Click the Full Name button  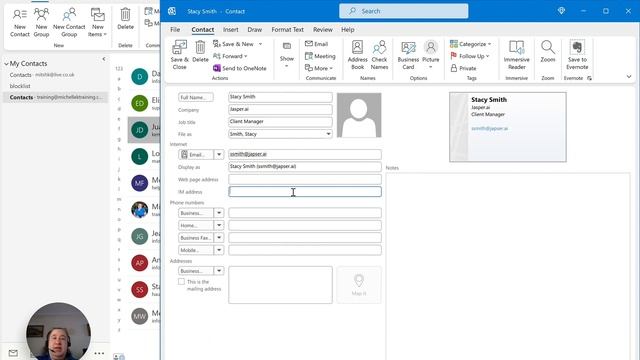point(196,98)
